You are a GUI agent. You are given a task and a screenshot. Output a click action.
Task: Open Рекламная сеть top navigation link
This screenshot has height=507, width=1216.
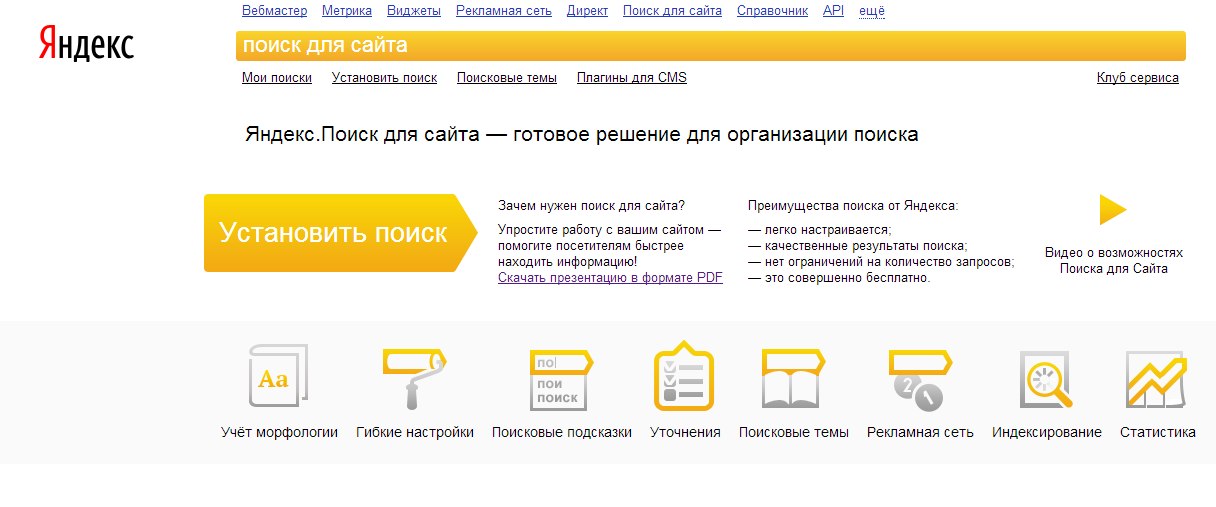coord(503,11)
